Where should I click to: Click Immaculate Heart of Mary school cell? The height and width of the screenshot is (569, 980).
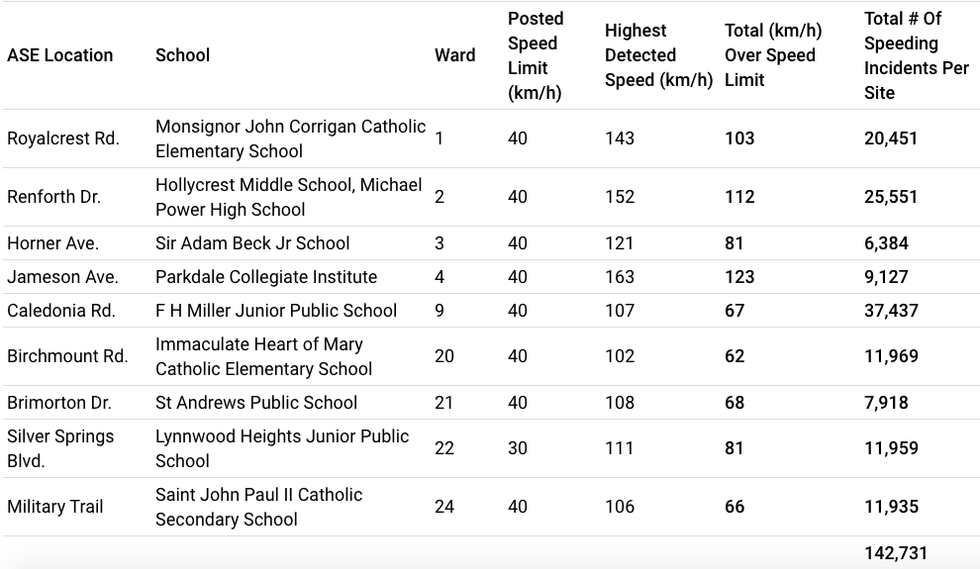coord(263,356)
